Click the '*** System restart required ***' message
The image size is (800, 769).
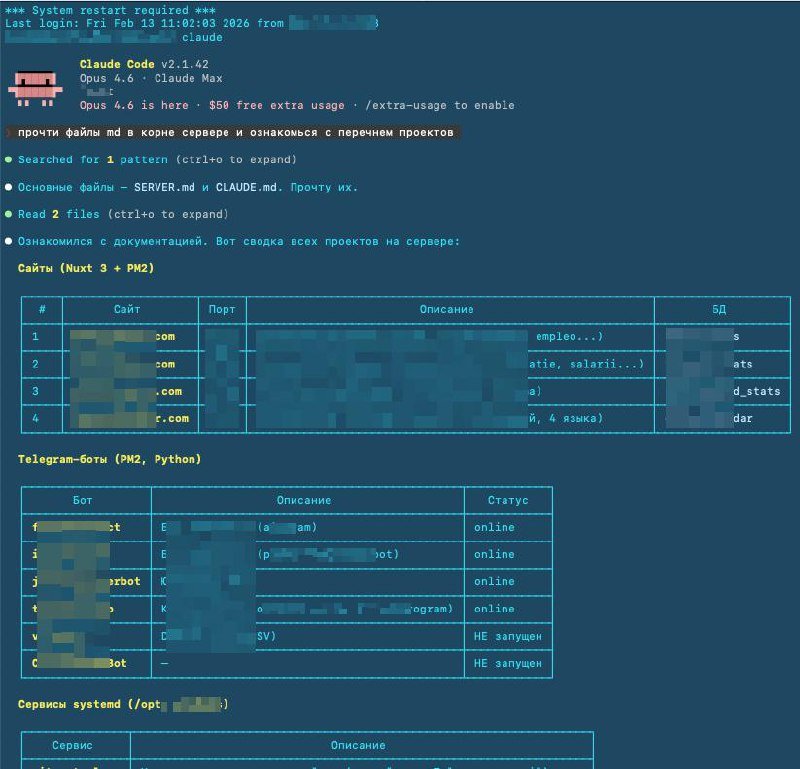[110, 10]
